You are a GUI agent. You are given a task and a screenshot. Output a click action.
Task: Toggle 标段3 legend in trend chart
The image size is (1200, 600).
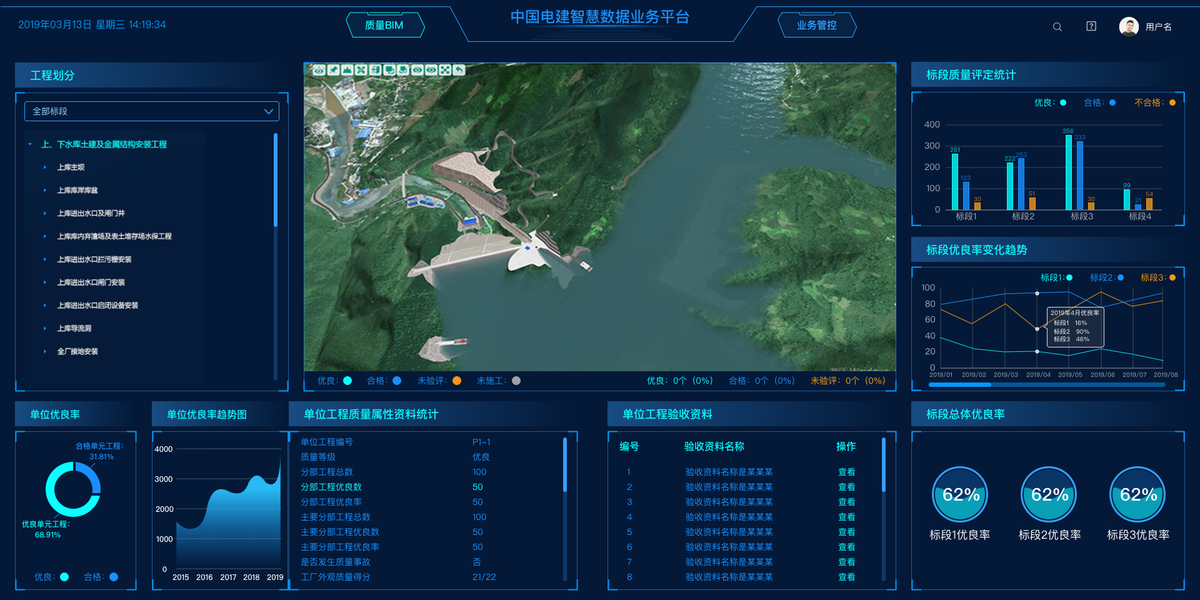(x=1157, y=277)
